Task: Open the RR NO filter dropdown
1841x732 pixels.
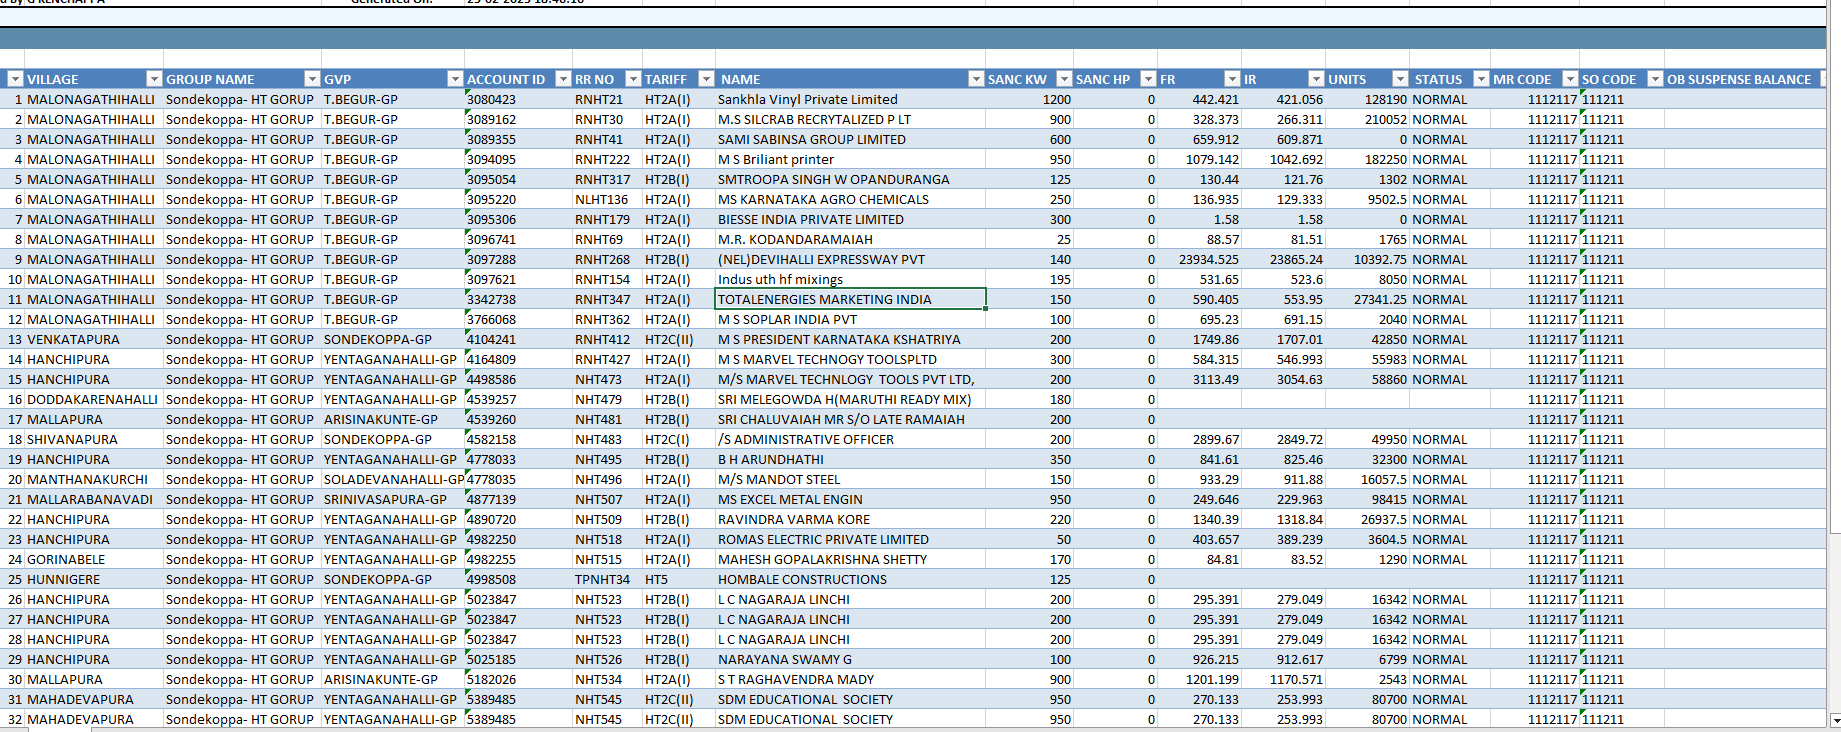Action: tap(633, 79)
